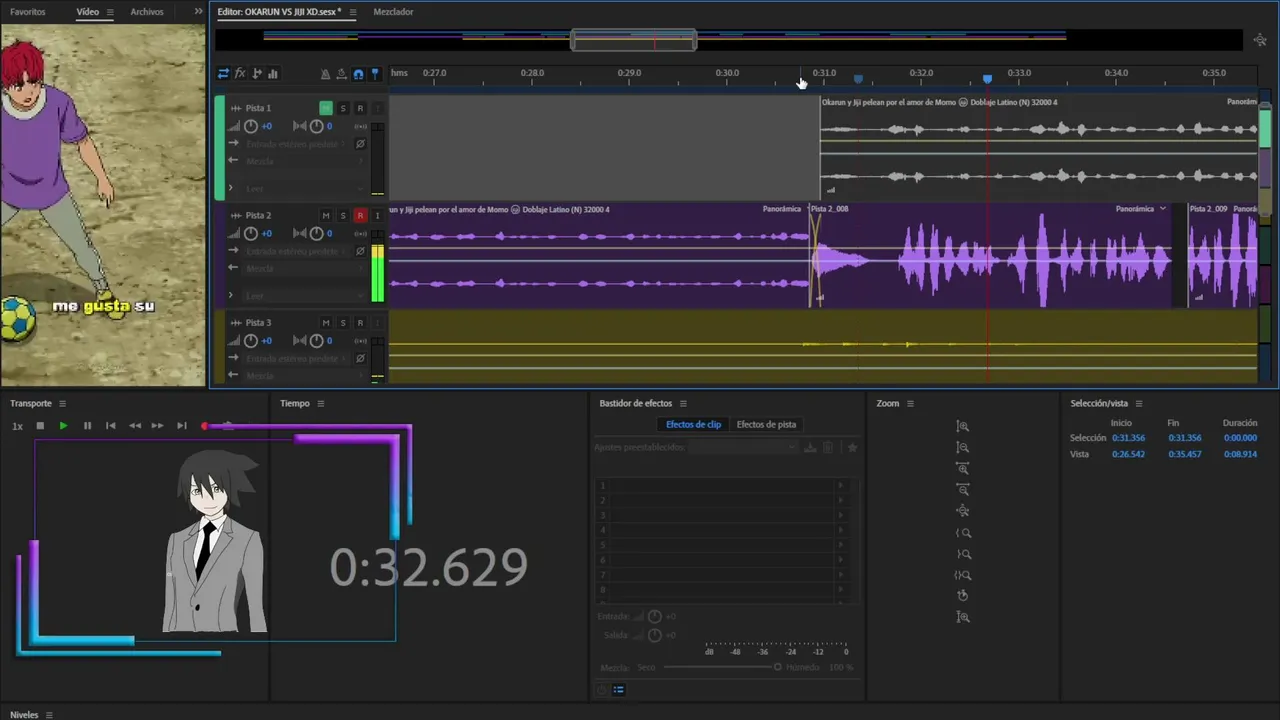Pause playback in Transporte panel
The width and height of the screenshot is (1280, 720).
87,426
